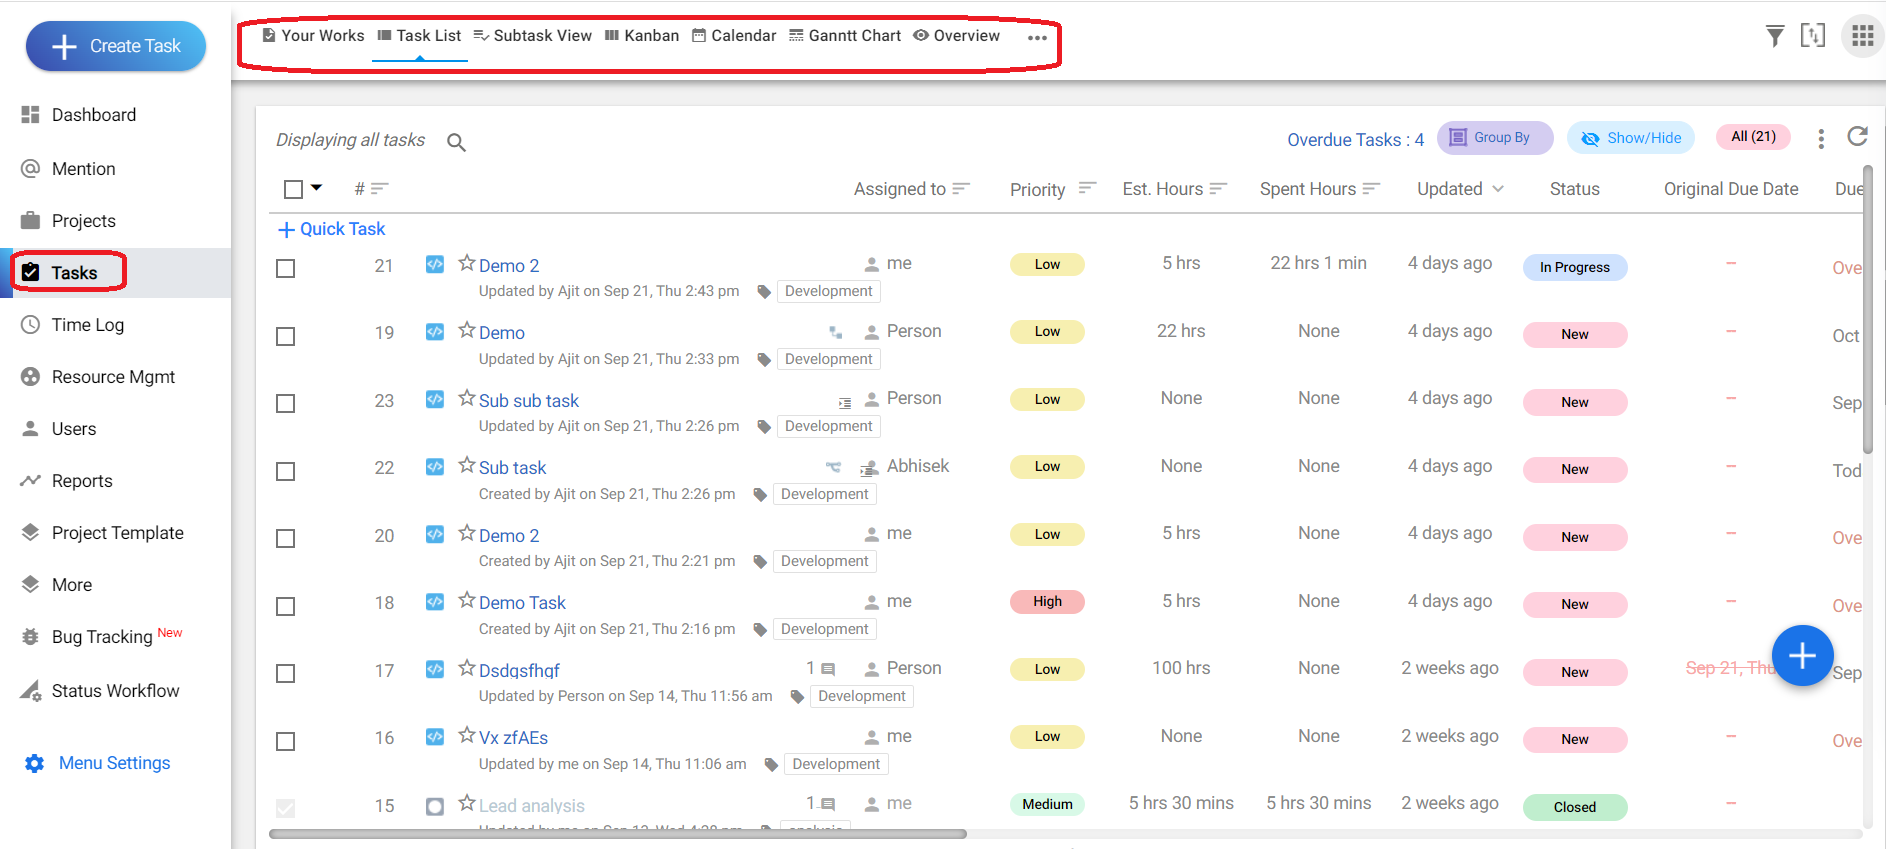
Task: Click the expand view bracket icon
Action: [x=1813, y=35]
